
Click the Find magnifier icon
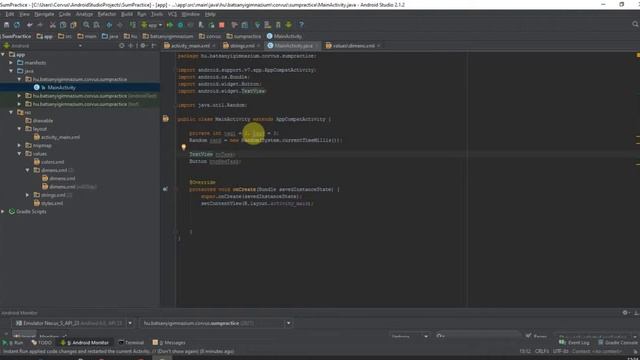86,25
